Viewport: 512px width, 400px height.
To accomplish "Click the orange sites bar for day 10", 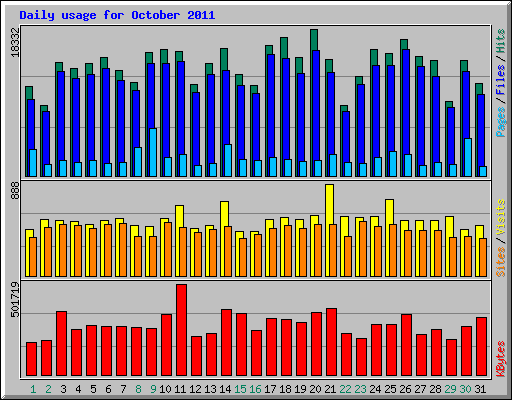I will pos(168,249).
